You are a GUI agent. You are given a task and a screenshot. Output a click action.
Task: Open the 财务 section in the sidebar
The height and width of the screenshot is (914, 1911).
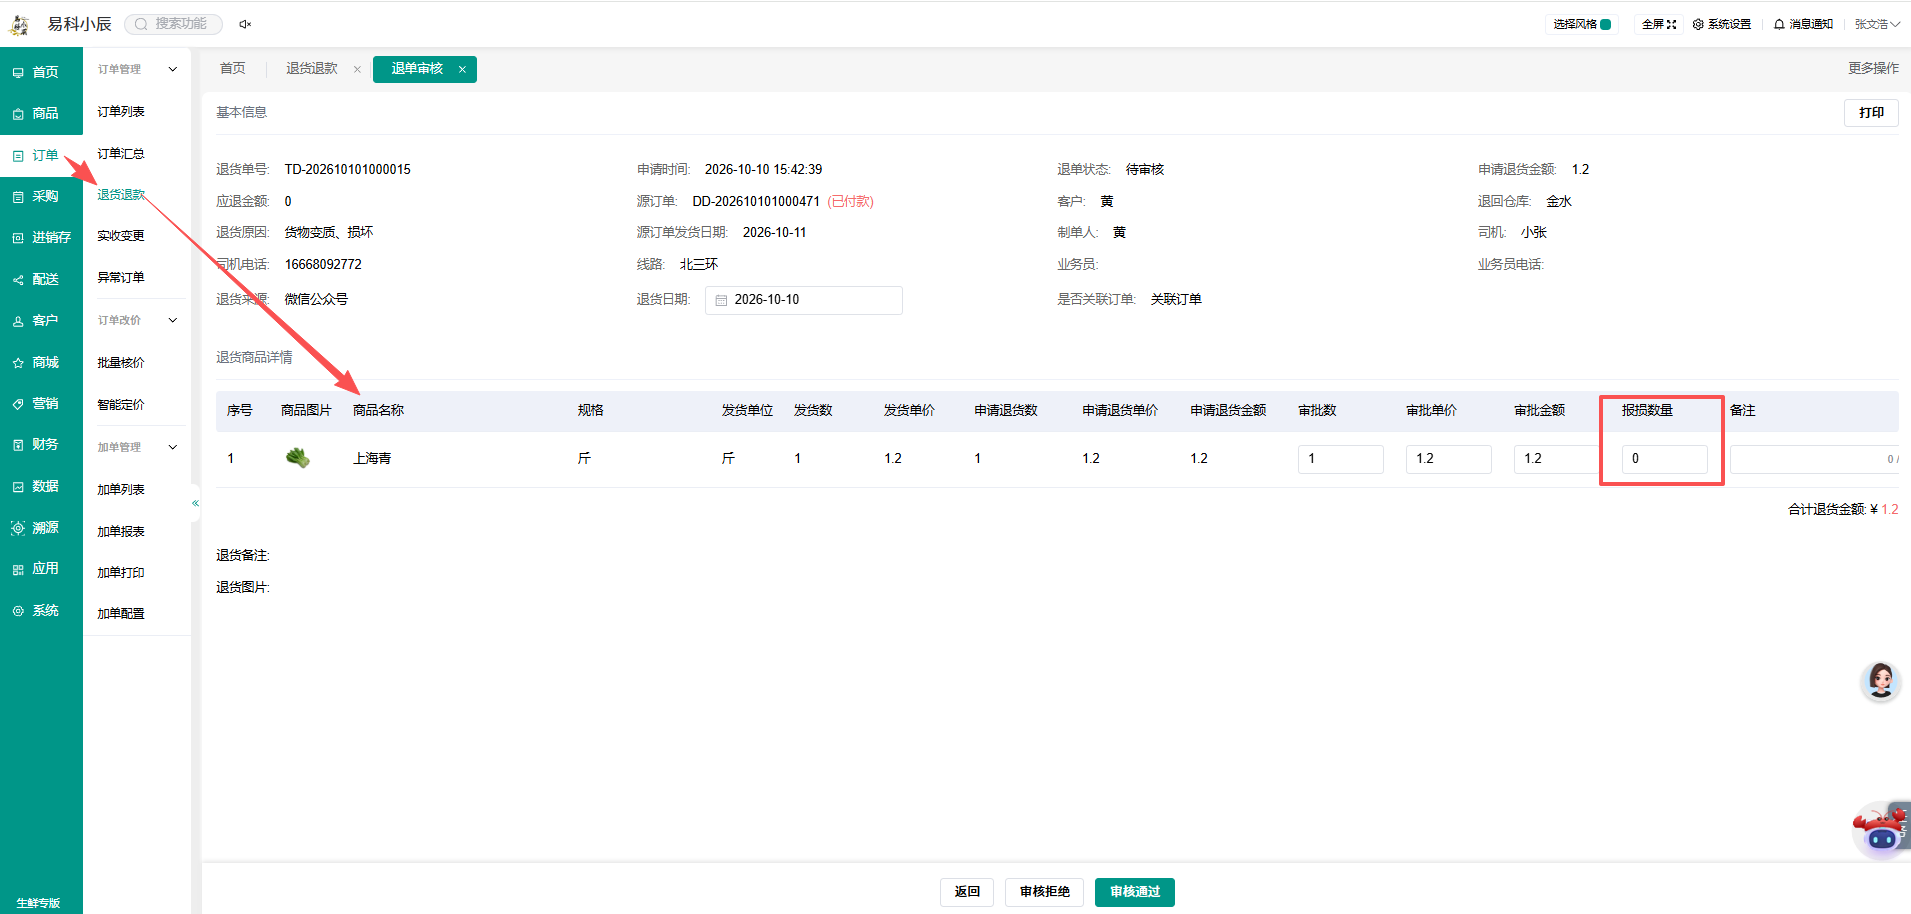(41, 445)
